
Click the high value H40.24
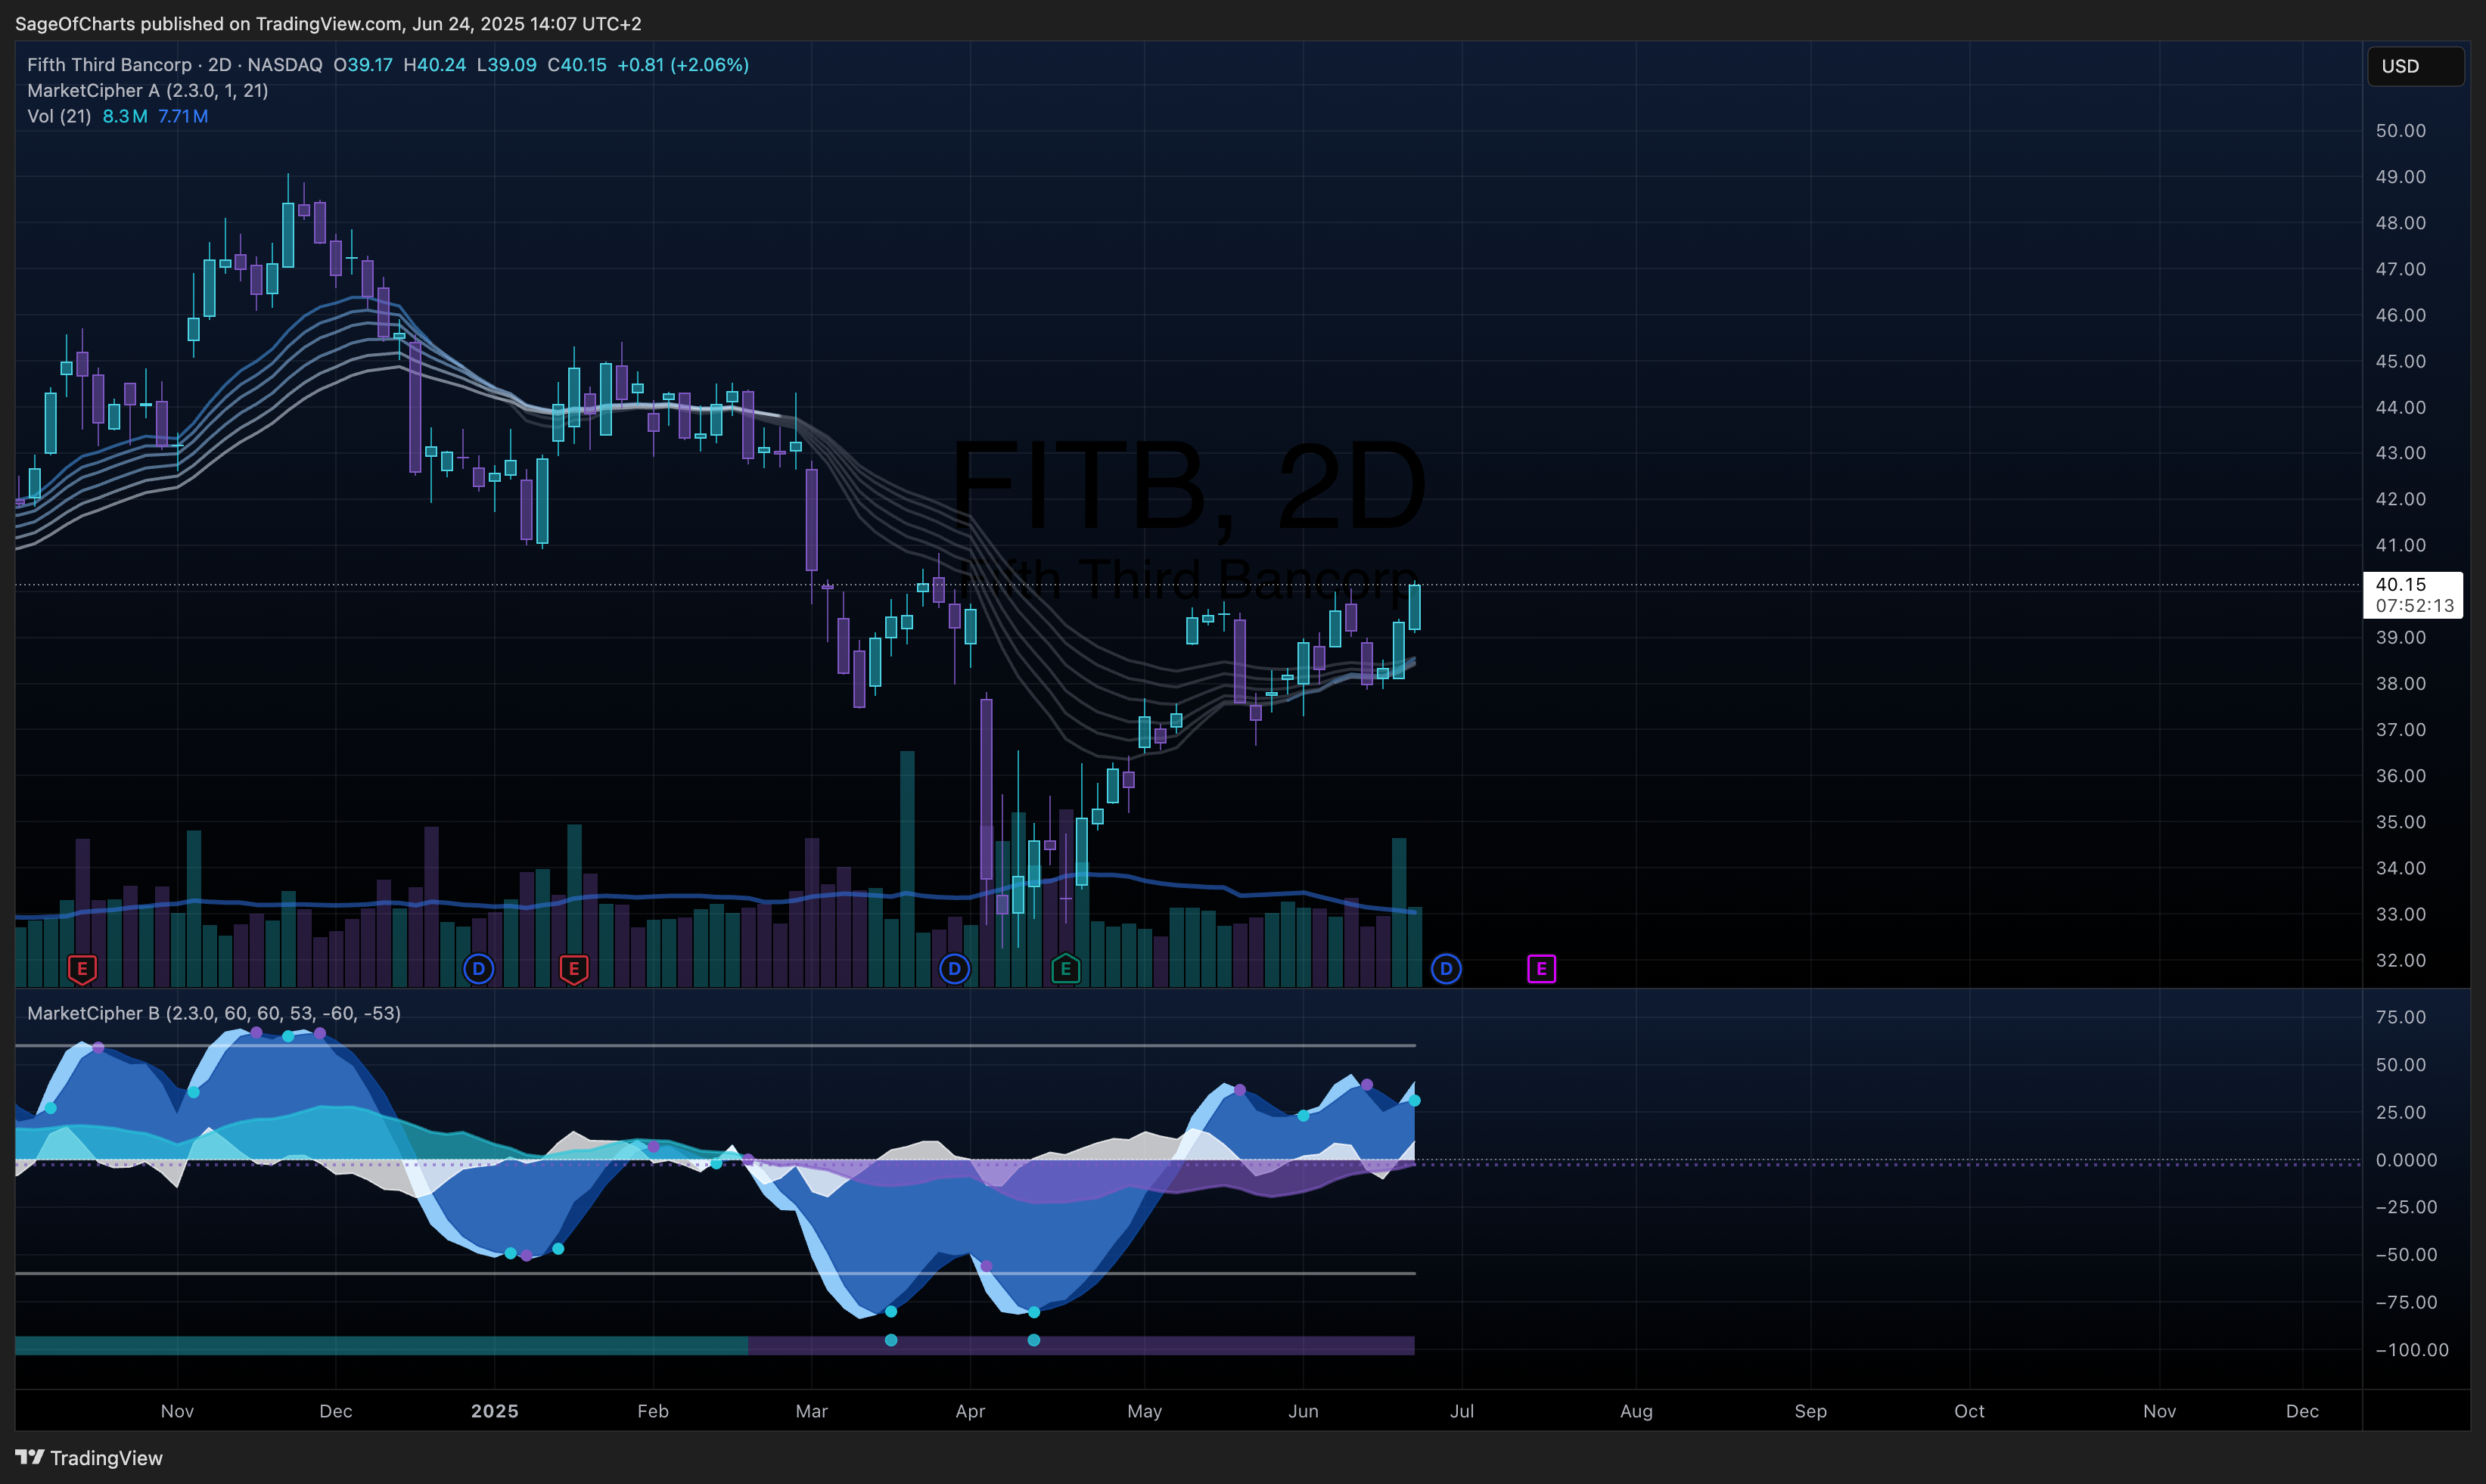point(434,65)
